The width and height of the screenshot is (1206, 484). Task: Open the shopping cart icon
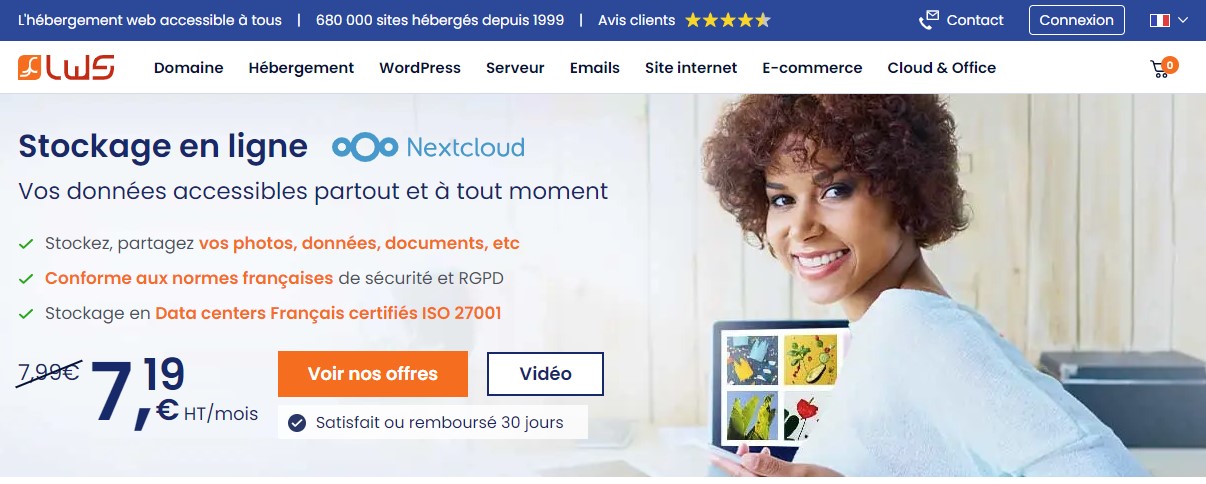coord(1161,69)
